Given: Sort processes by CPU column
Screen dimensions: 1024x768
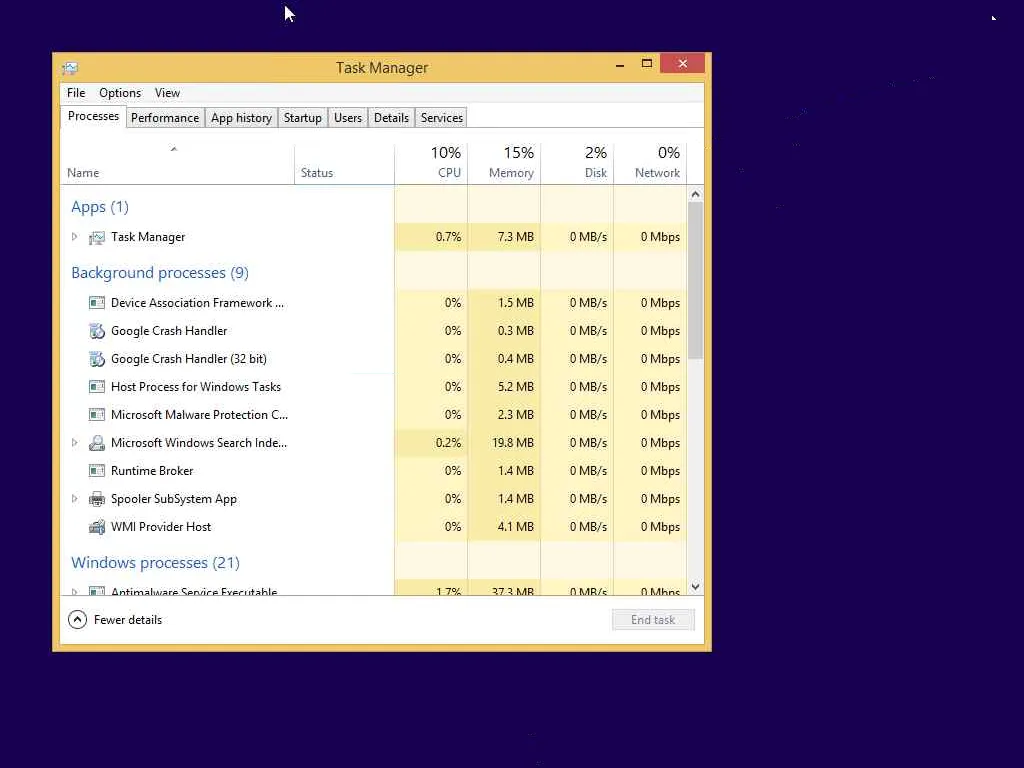Looking at the screenshot, I should tap(431, 163).
